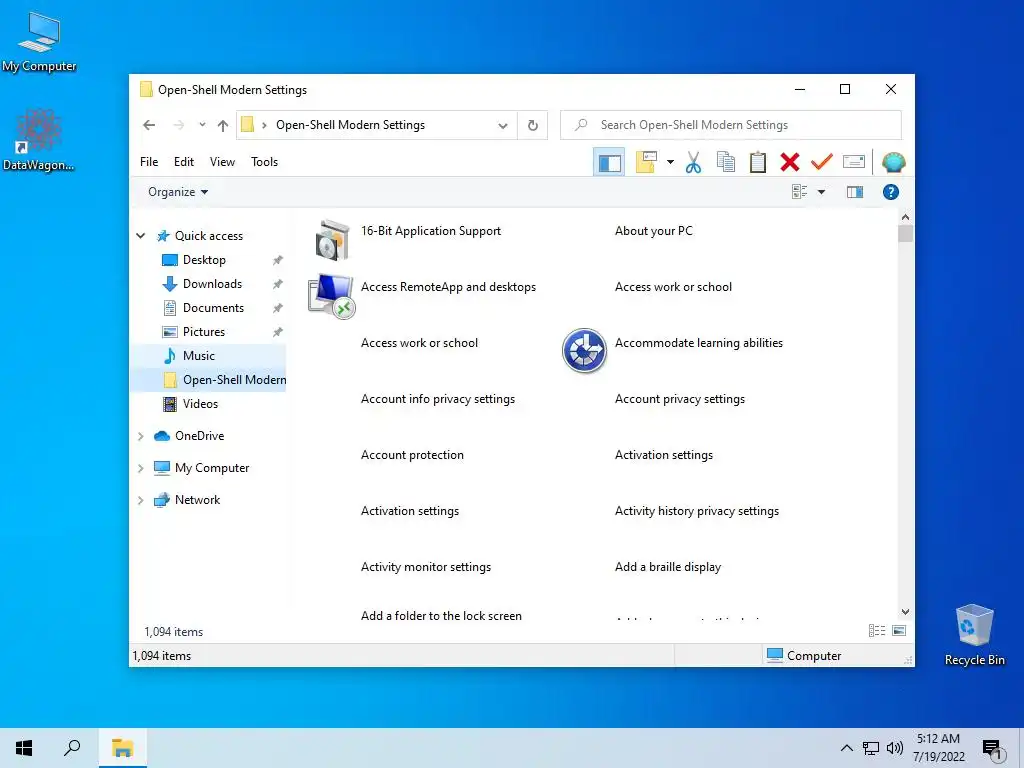This screenshot has width=1024, height=768.
Task: Open Add a braille display setting
Action: click(x=667, y=567)
